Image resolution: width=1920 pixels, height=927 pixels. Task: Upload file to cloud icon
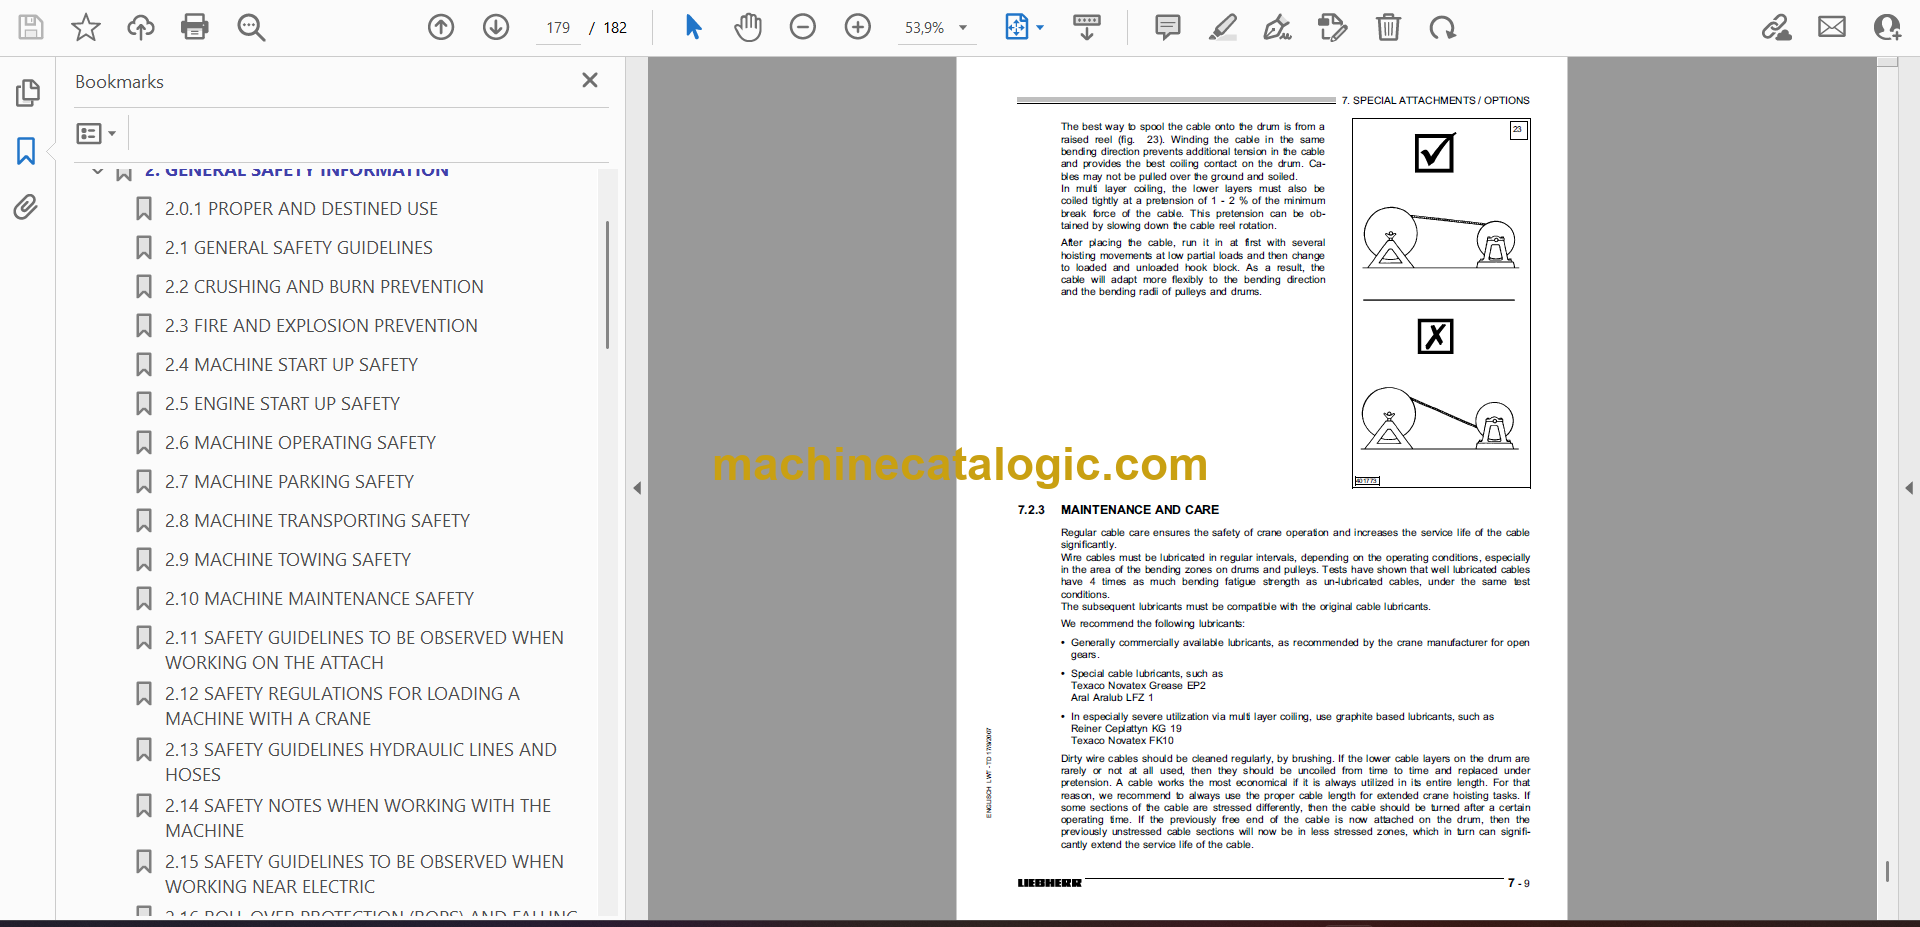(x=140, y=27)
